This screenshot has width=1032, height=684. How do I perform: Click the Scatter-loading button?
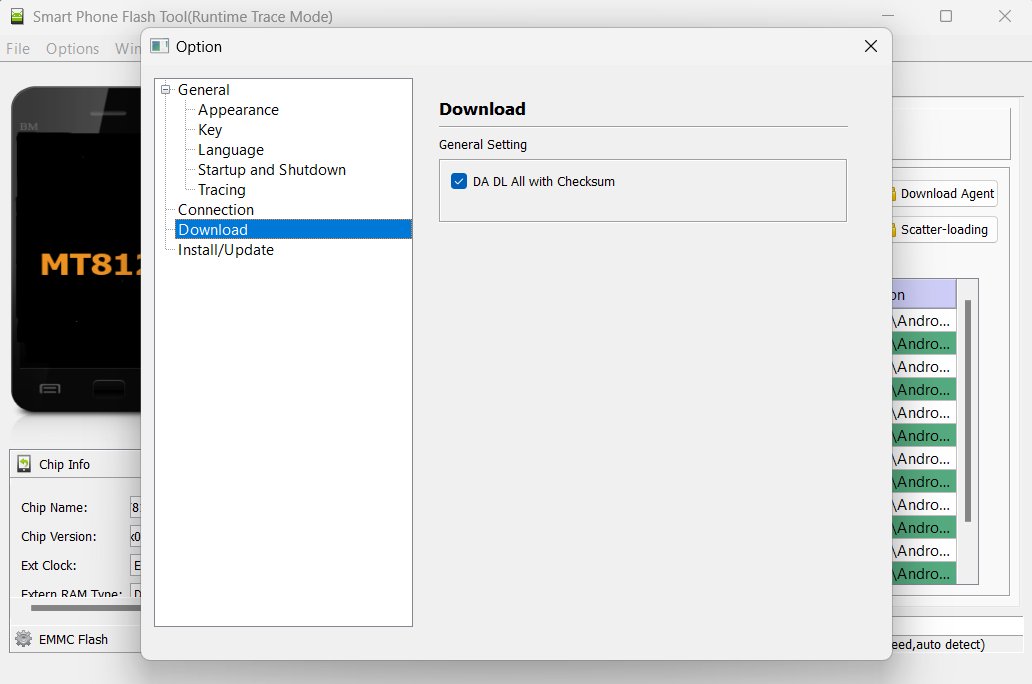942,229
